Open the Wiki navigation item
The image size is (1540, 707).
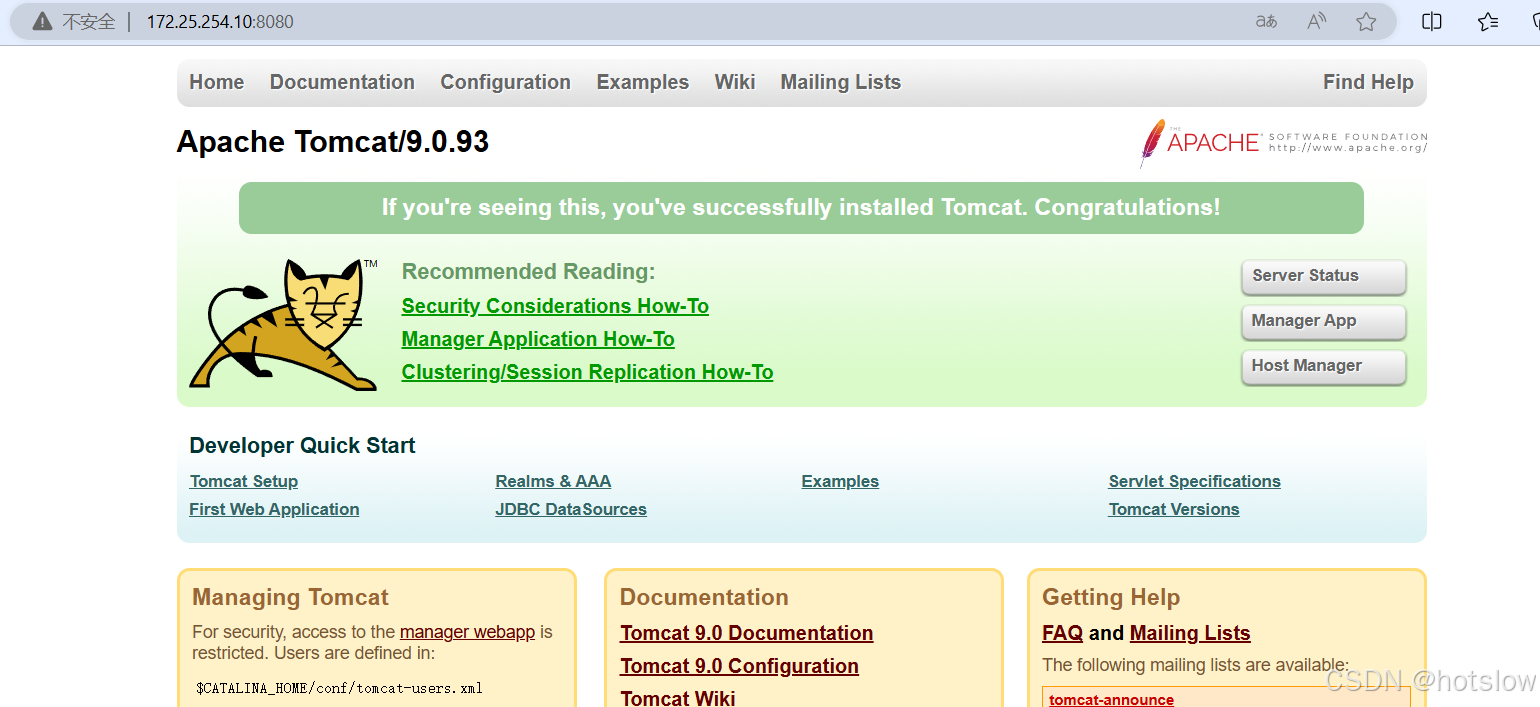pyautogui.click(x=735, y=82)
